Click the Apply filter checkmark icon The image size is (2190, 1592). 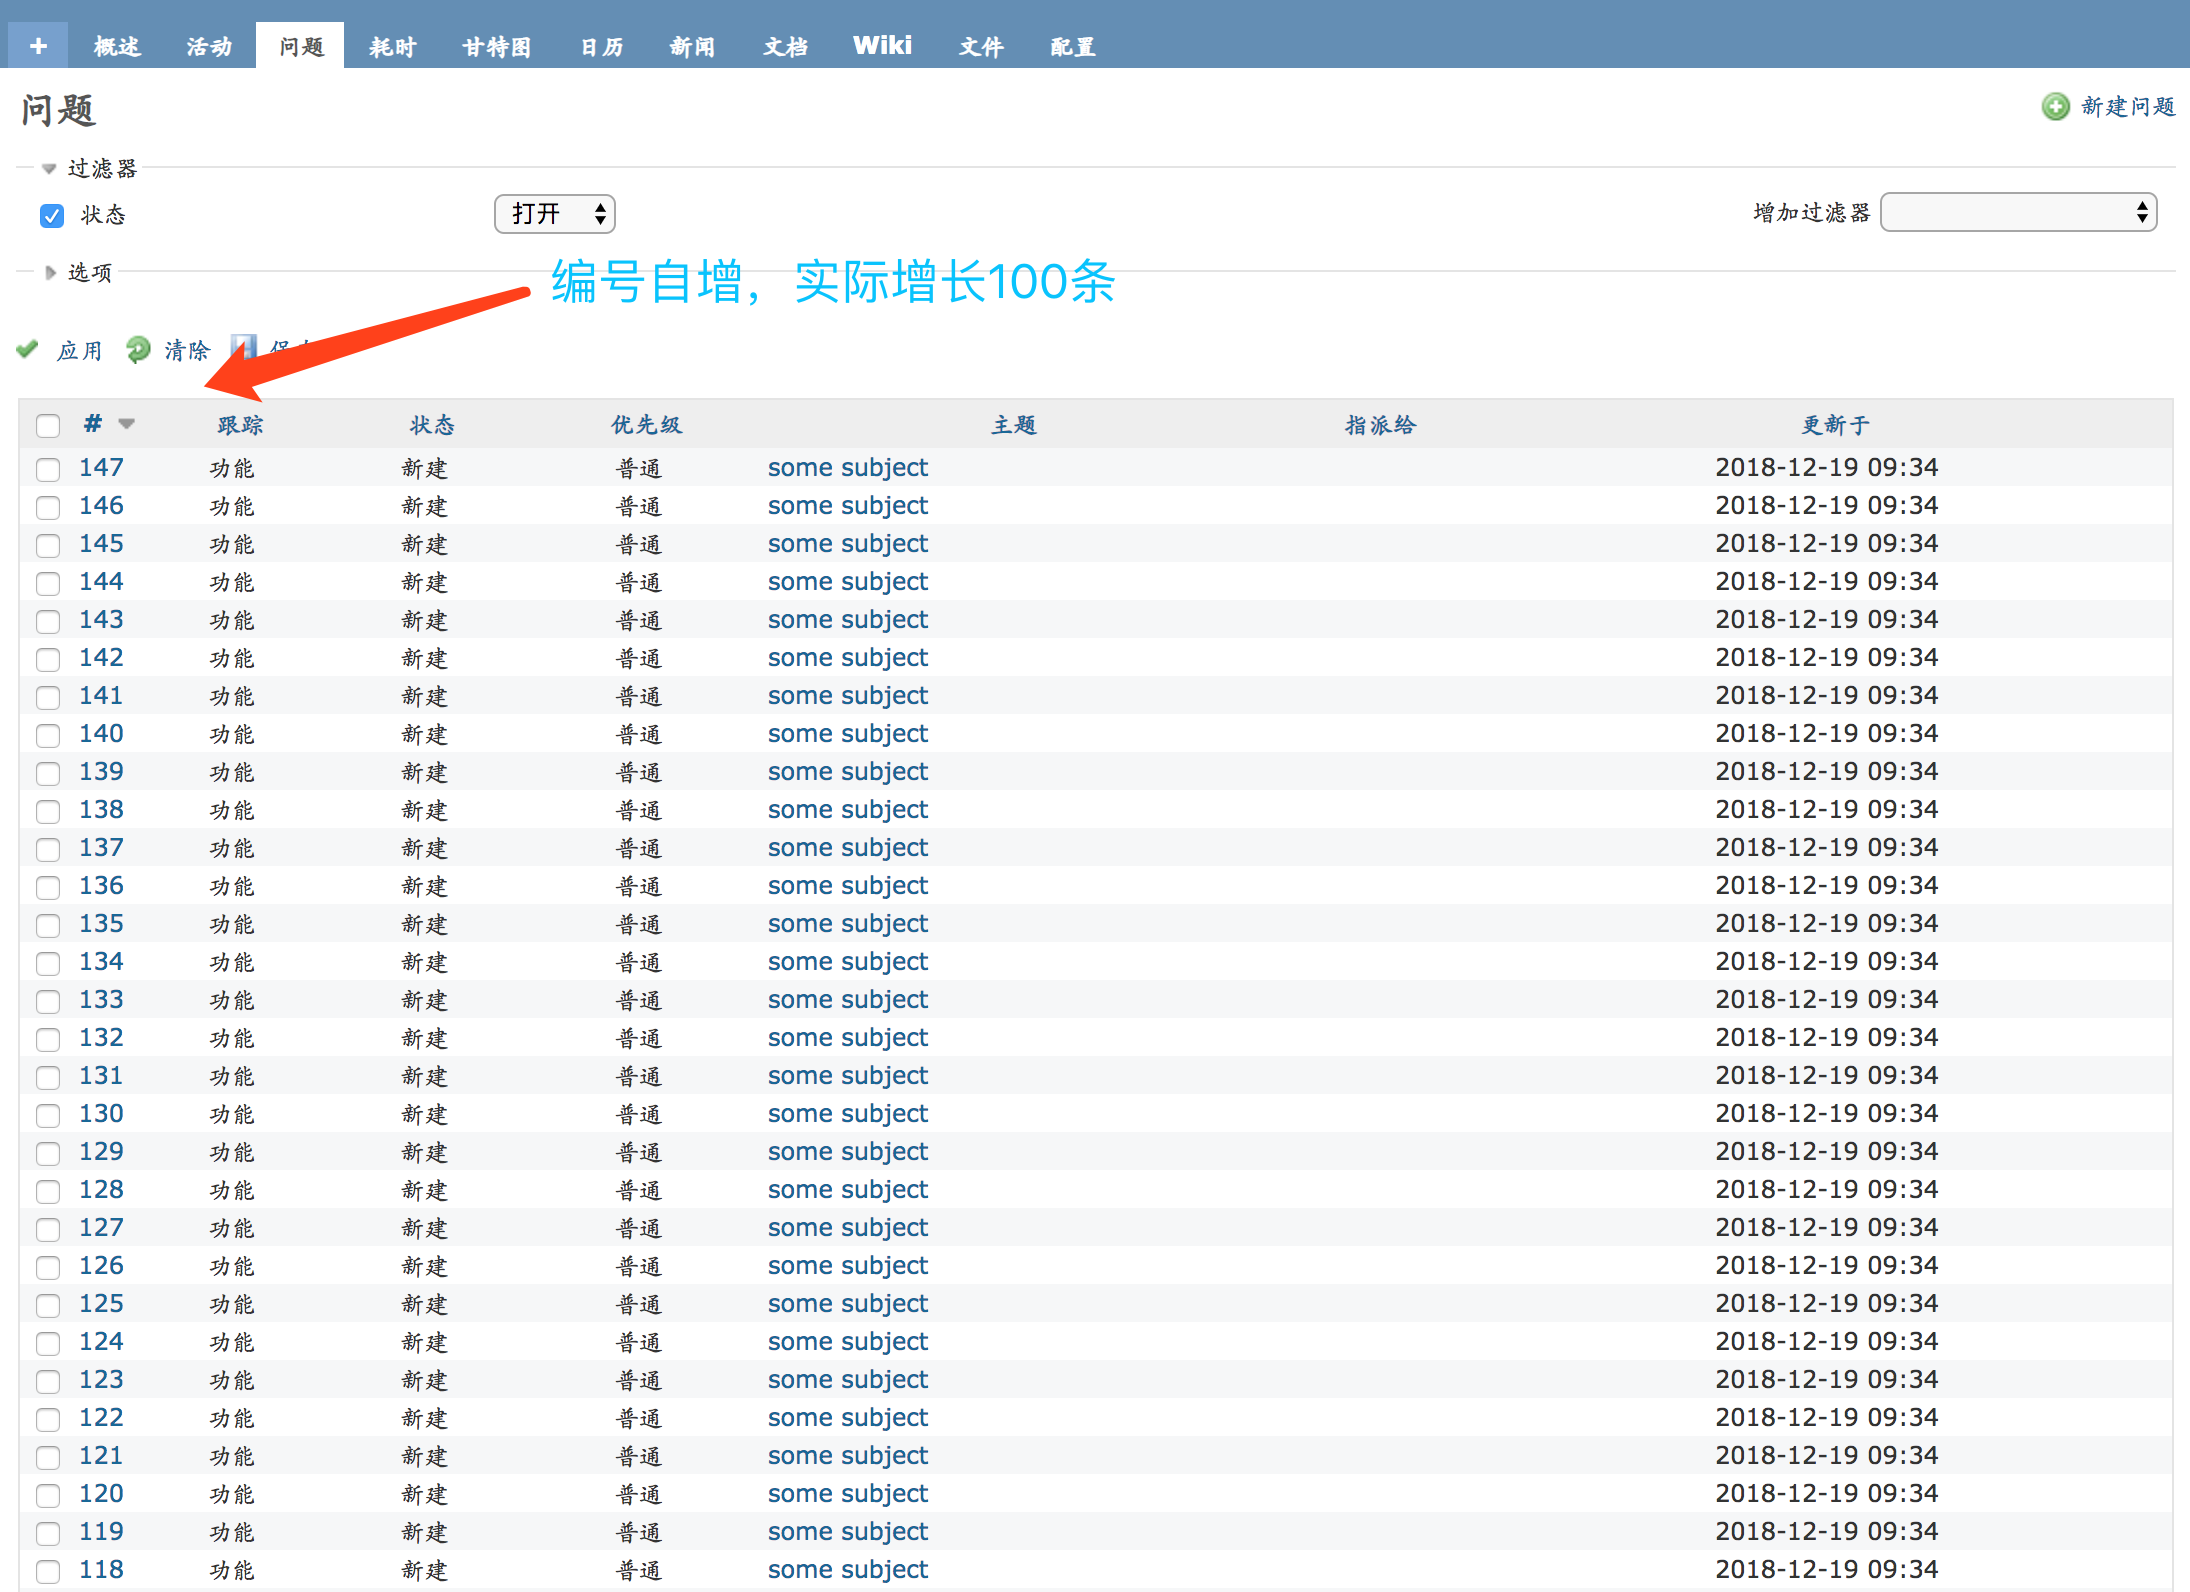tap(27, 349)
